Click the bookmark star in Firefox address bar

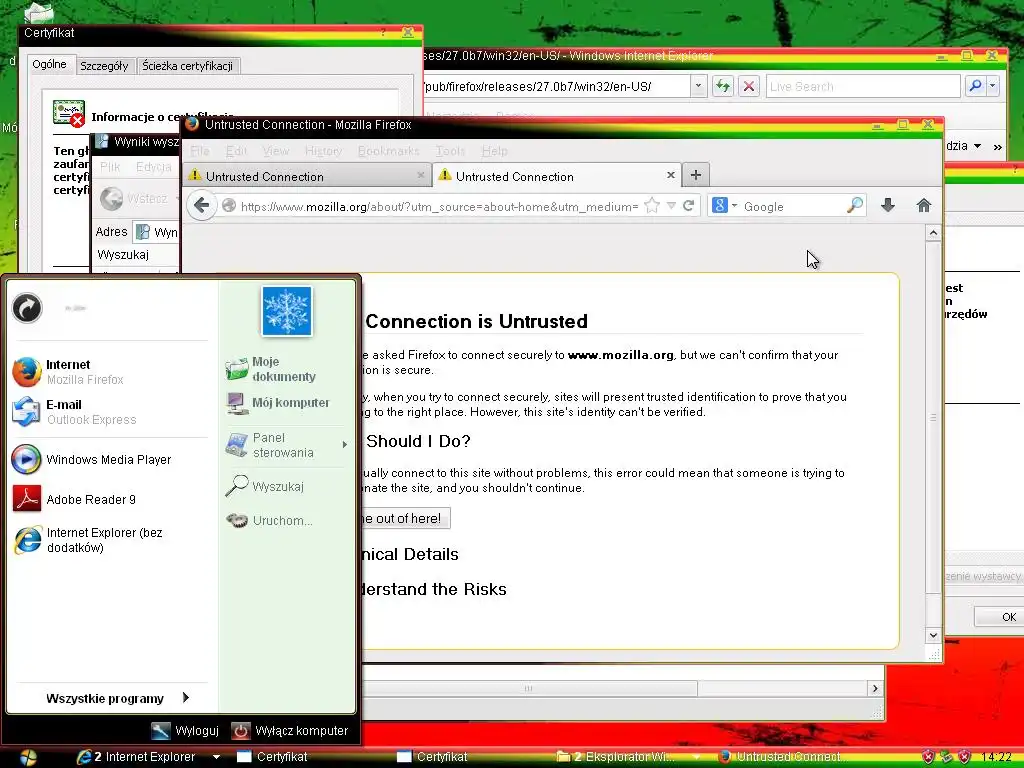[652, 206]
